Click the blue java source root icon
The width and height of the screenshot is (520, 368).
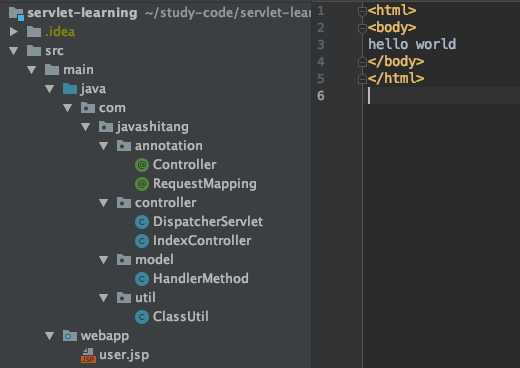point(70,89)
